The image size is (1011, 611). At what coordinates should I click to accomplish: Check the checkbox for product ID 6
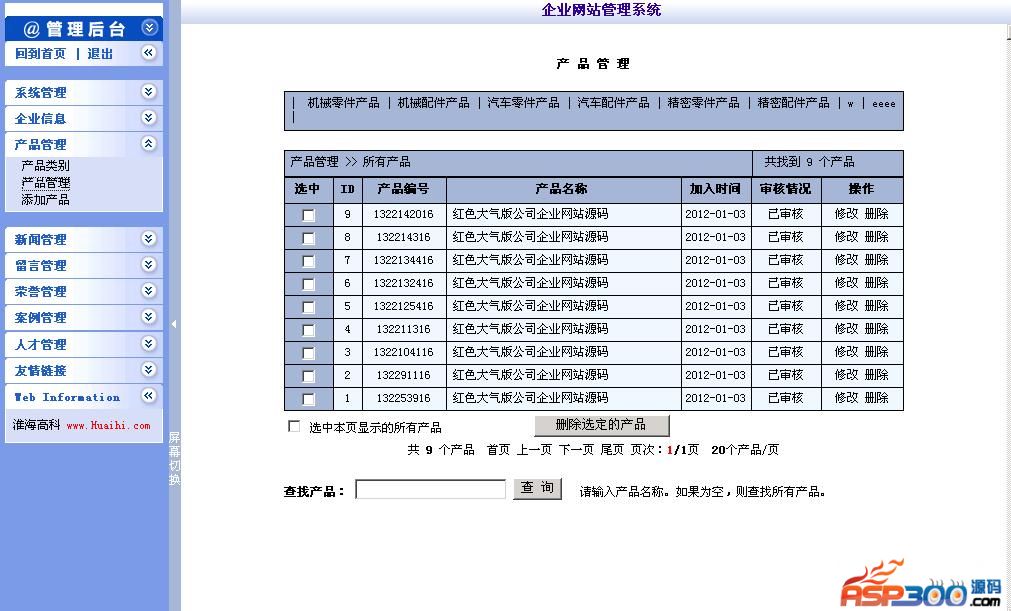pos(309,284)
